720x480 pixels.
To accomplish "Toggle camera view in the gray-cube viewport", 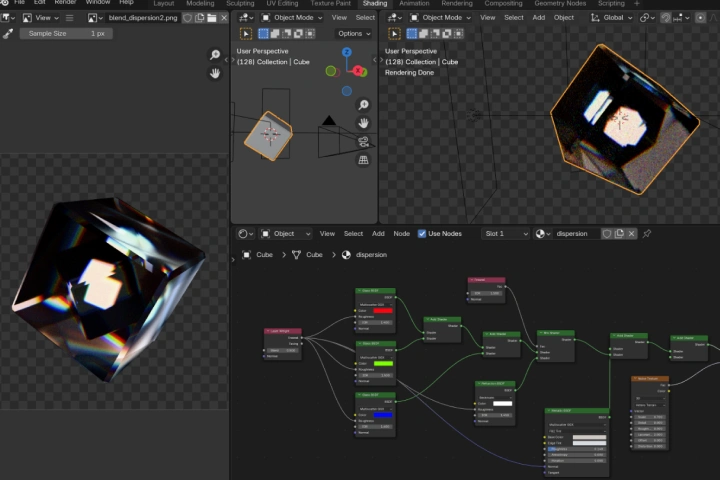I will (363, 141).
